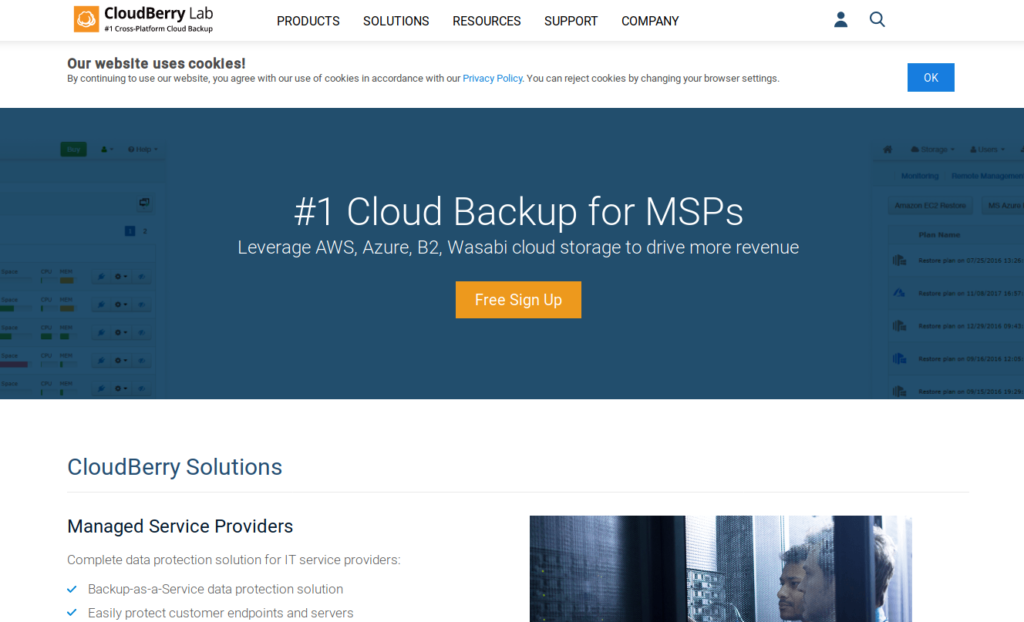Viewport: 1024px width, 622px height.
Task: Open the RESOURCES menu
Action: point(487,21)
